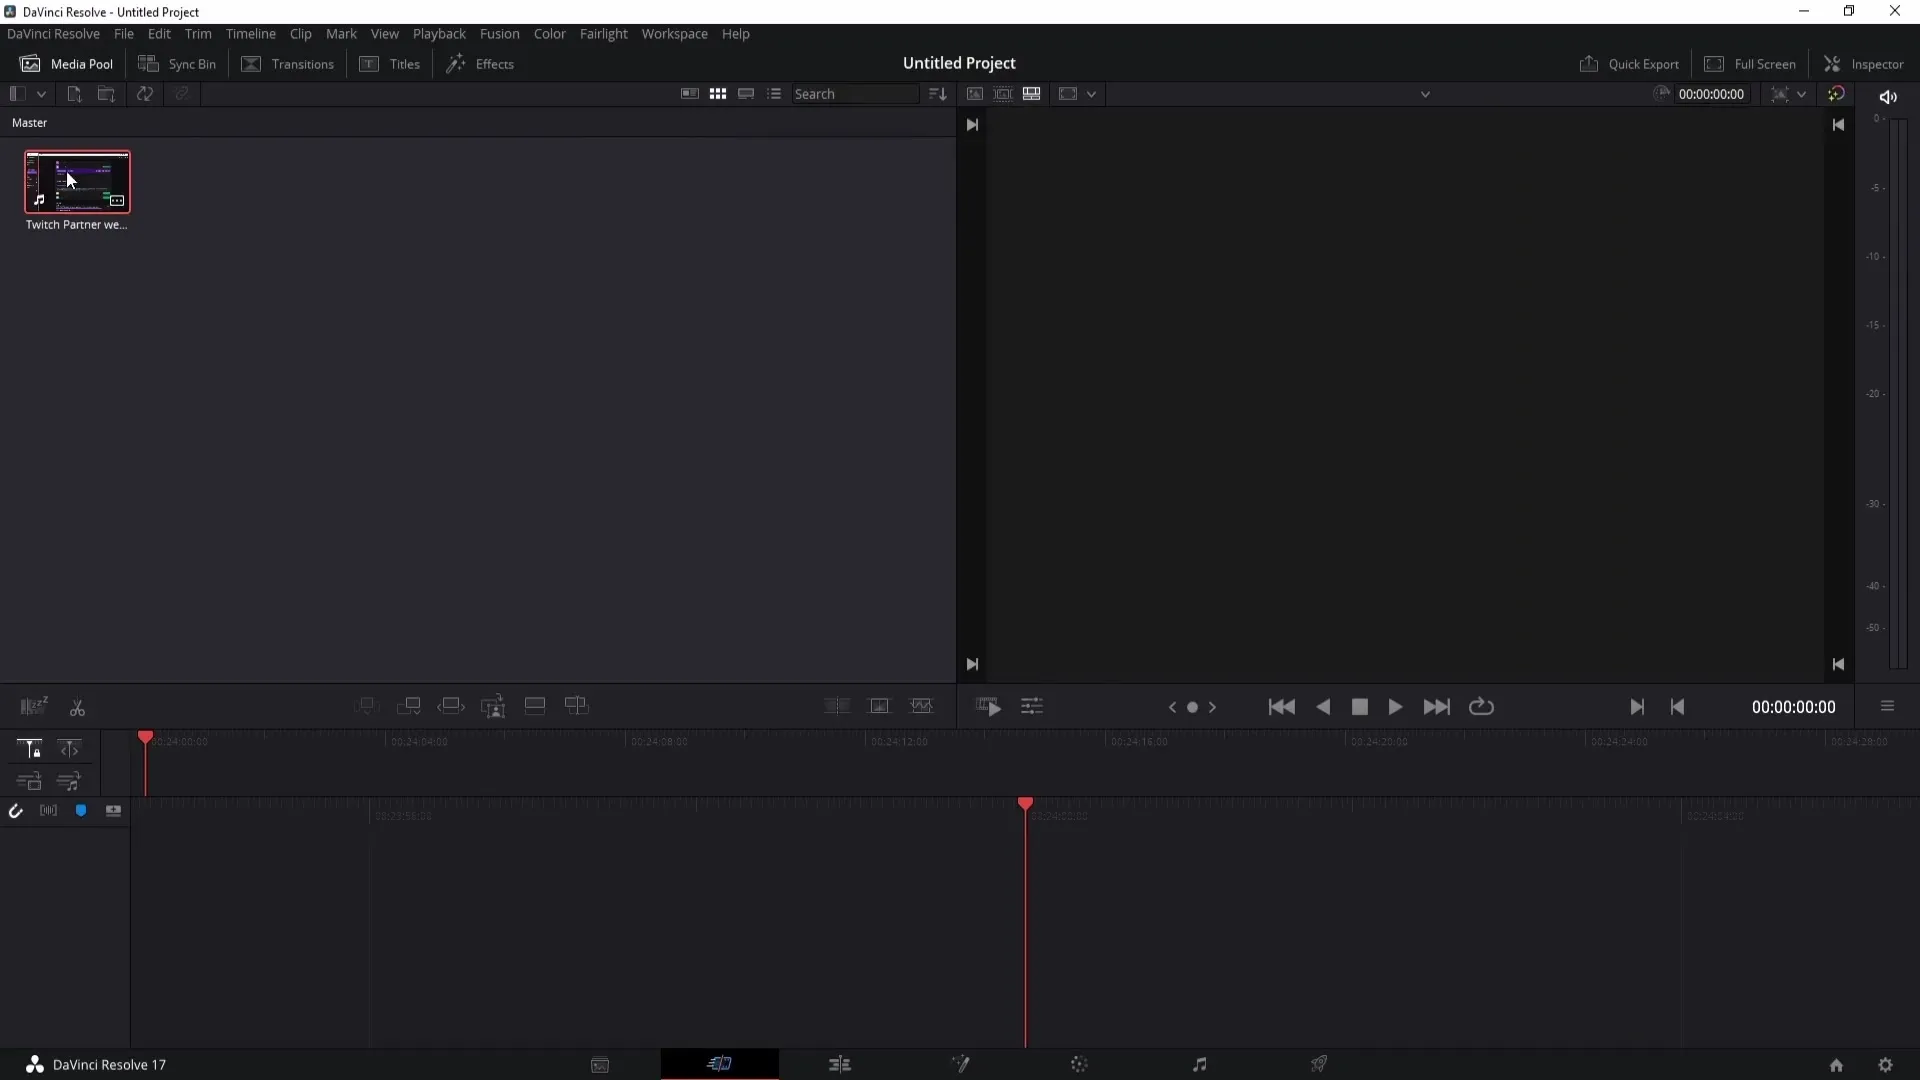Open the Inspector panel
The image size is (1920, 1080).
[1864, 64]
